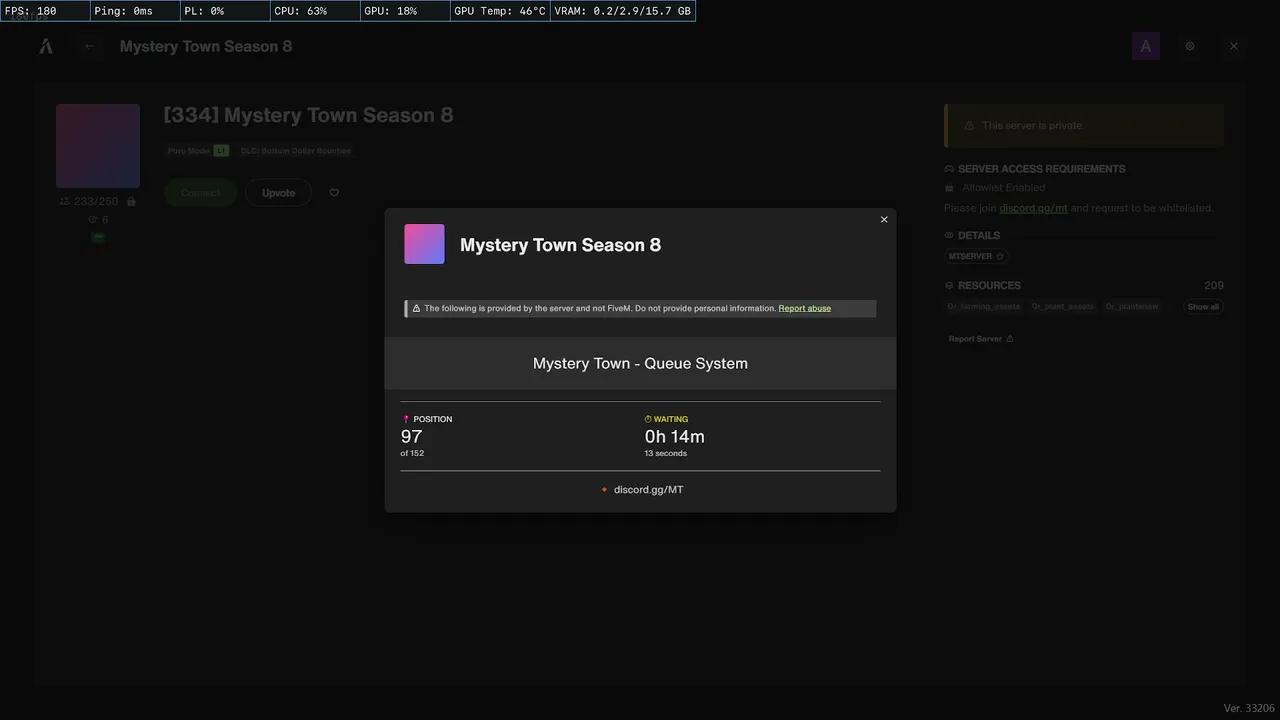Open the settings gear in top bar

tap(1190, 46)
